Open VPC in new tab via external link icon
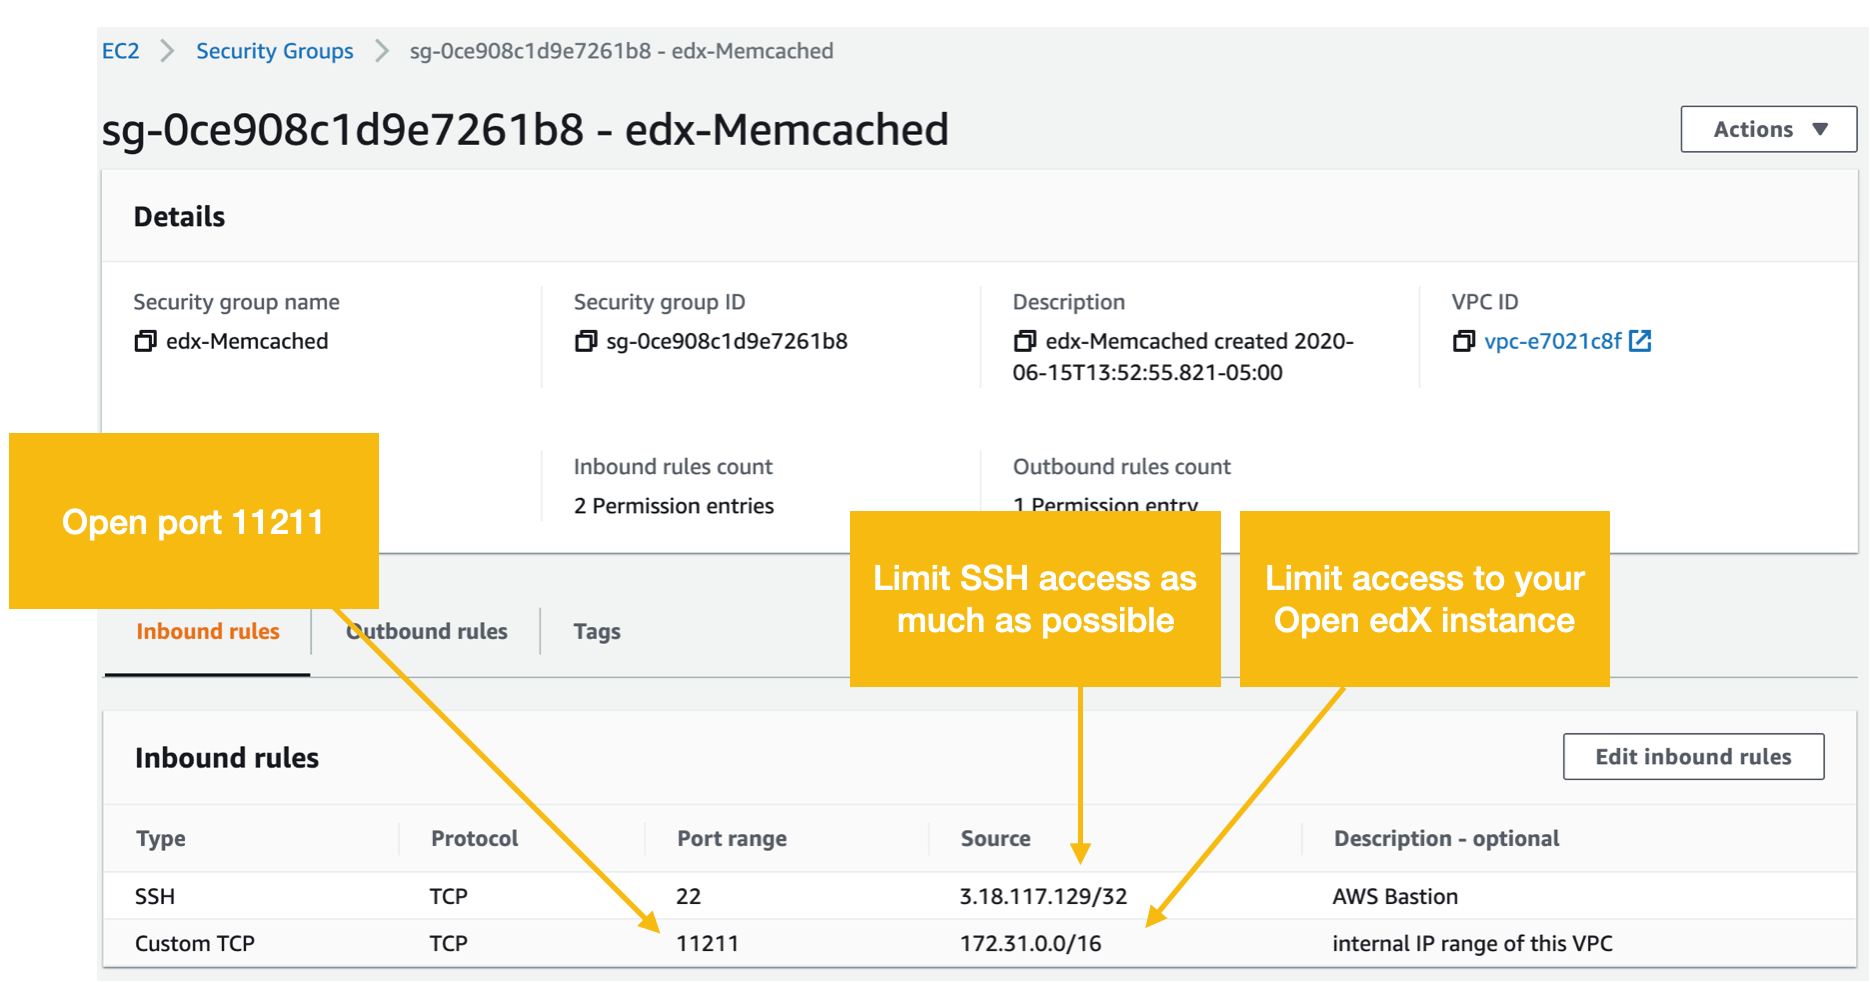1870x982 pixels. (1640, 340)
